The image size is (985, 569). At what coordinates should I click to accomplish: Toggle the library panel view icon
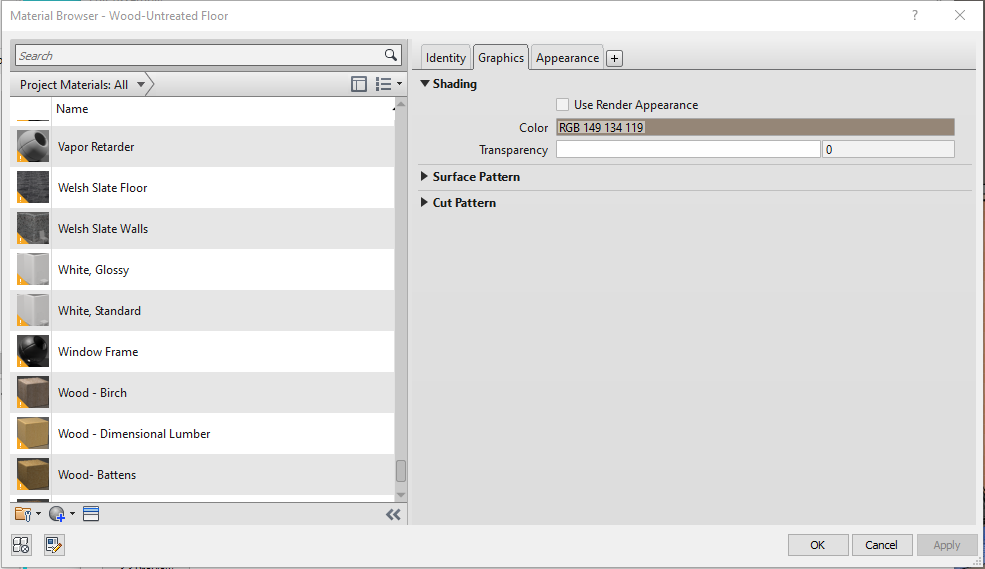[359, 85]
